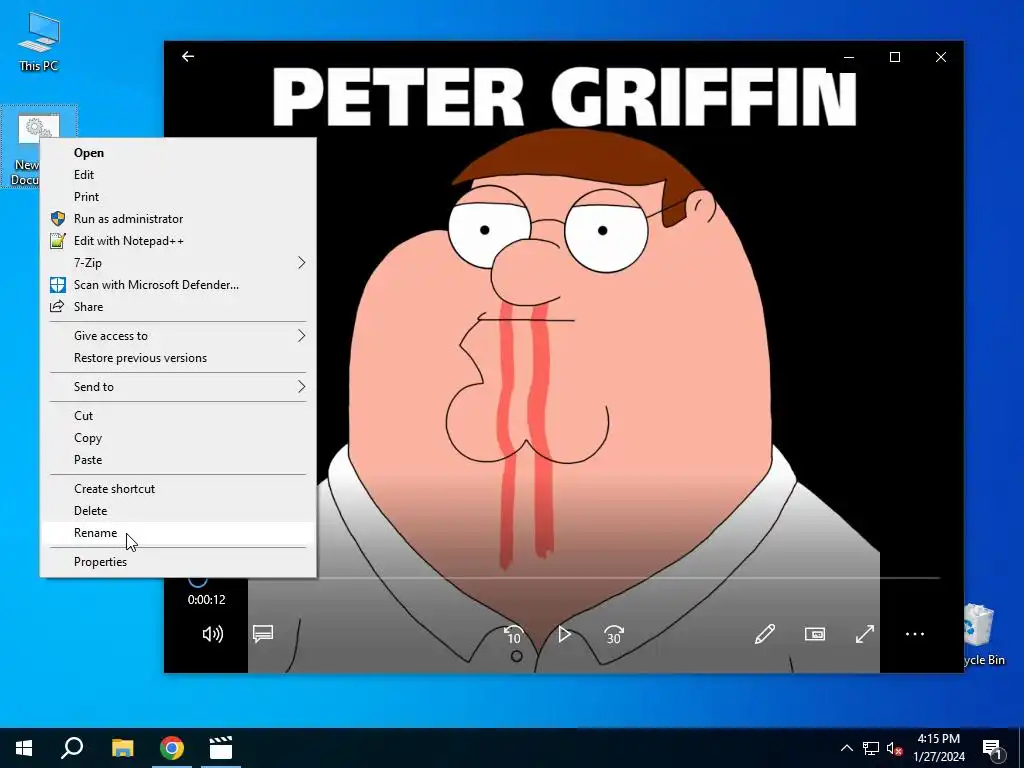1024x768 pixels.
Task: Open the Windows Start menu
Action: pyautogui.click(x=24, y=748)
